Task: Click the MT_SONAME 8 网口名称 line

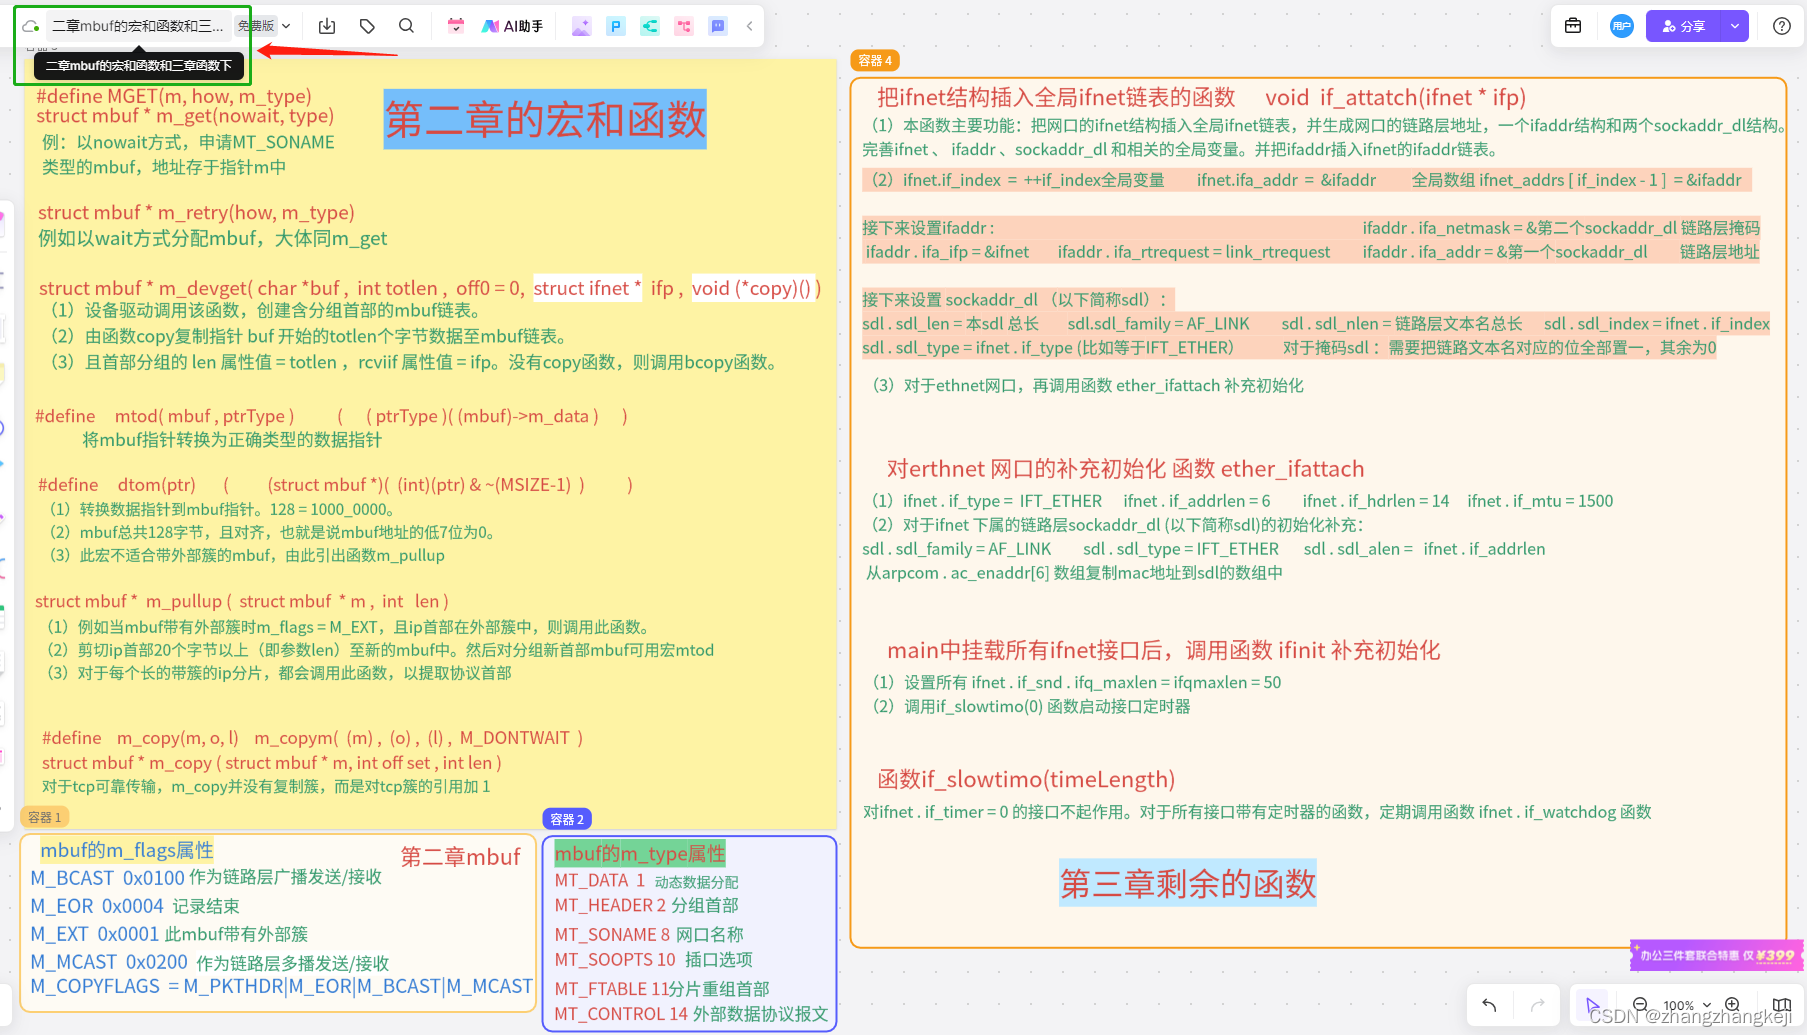Action: [x=649, y=934]
